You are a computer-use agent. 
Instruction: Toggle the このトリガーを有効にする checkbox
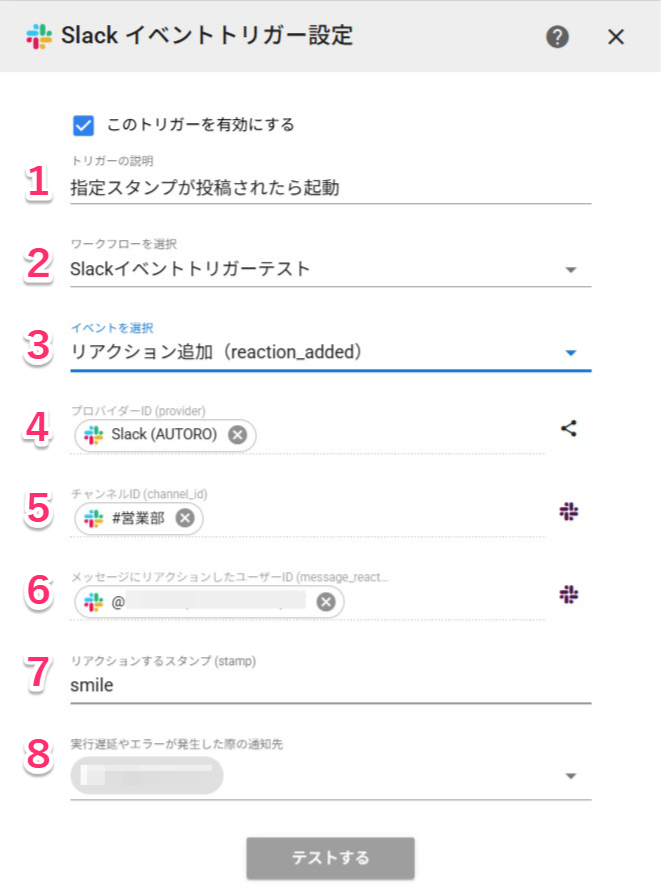click(84, 125)
